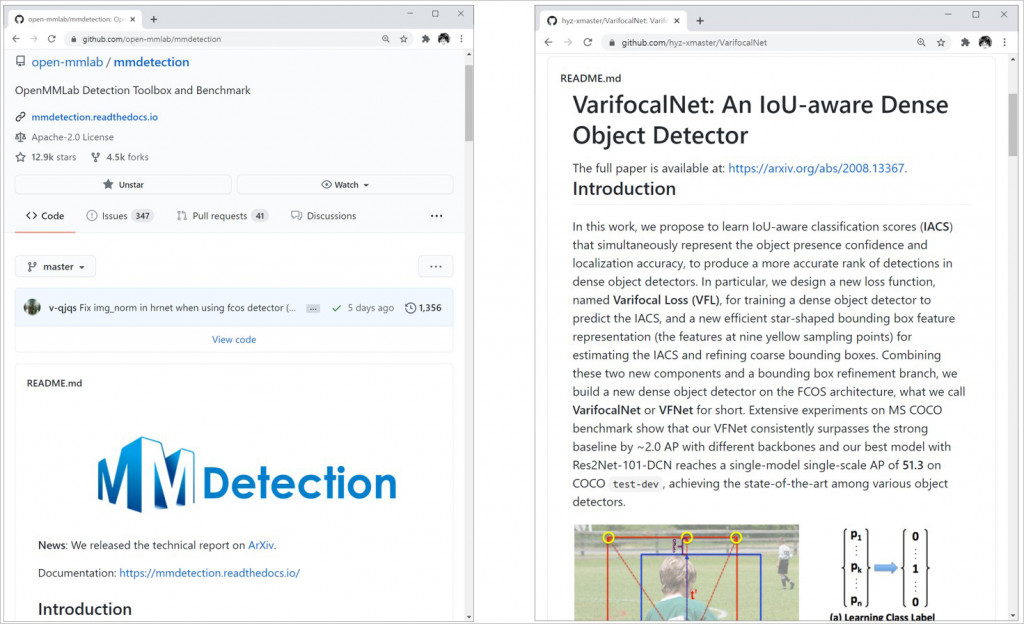Image resolution: width=1024 pixels, height=624 pixels.
Task: Click README.md label in VarifocalNet window
Action: [x=590, y=78]
